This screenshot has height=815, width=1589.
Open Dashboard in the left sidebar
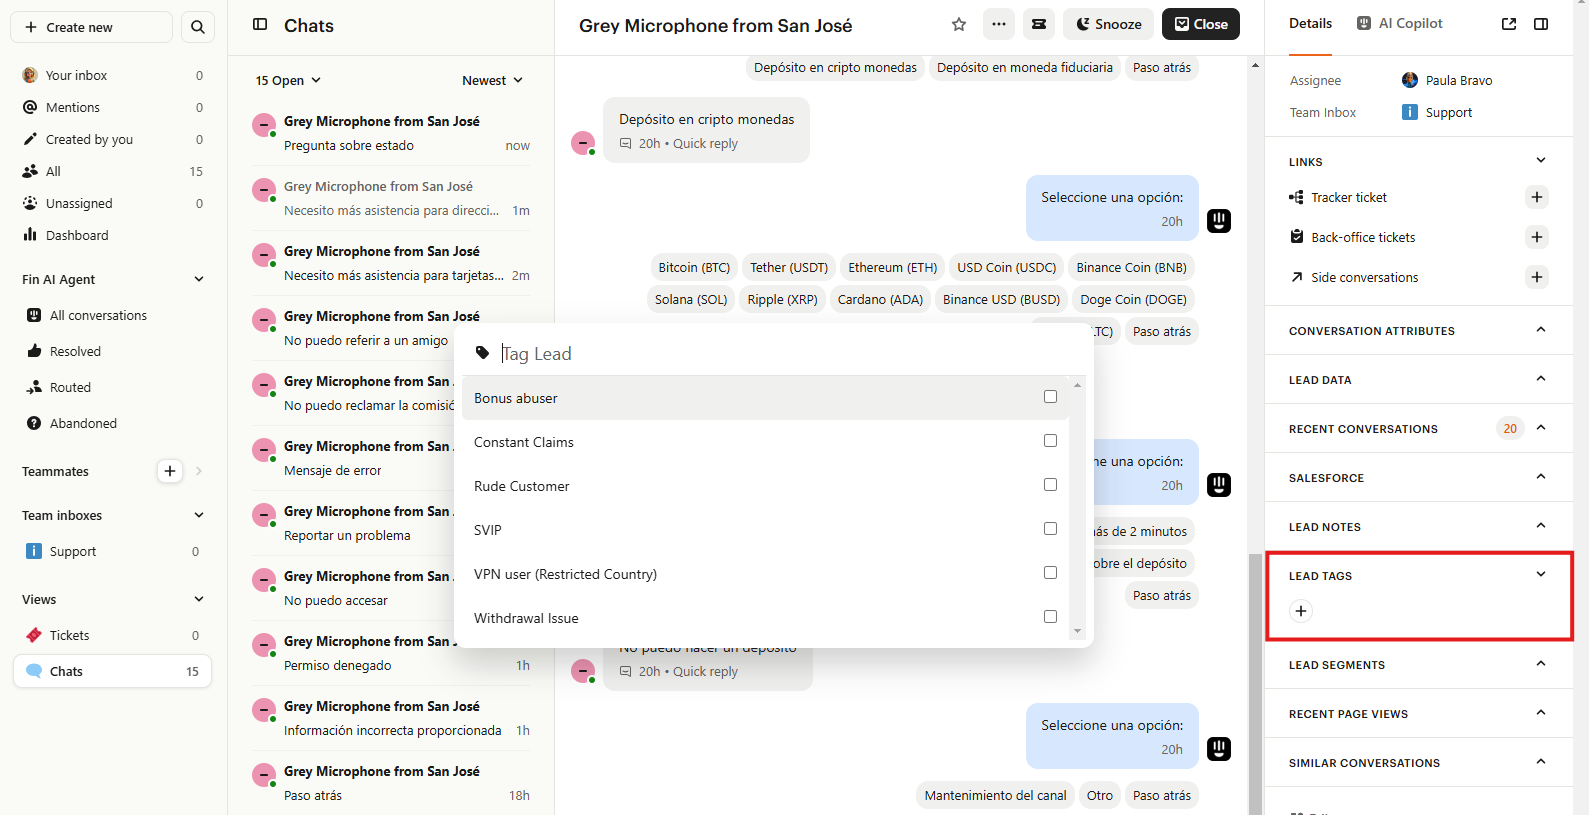[77, 235]
